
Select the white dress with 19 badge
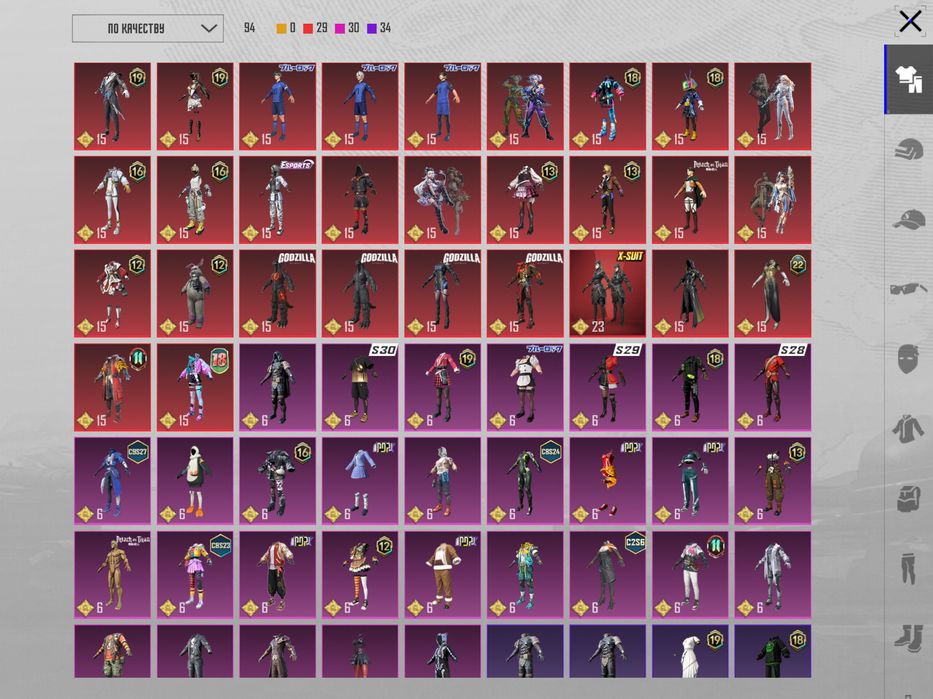pos(690,651)
